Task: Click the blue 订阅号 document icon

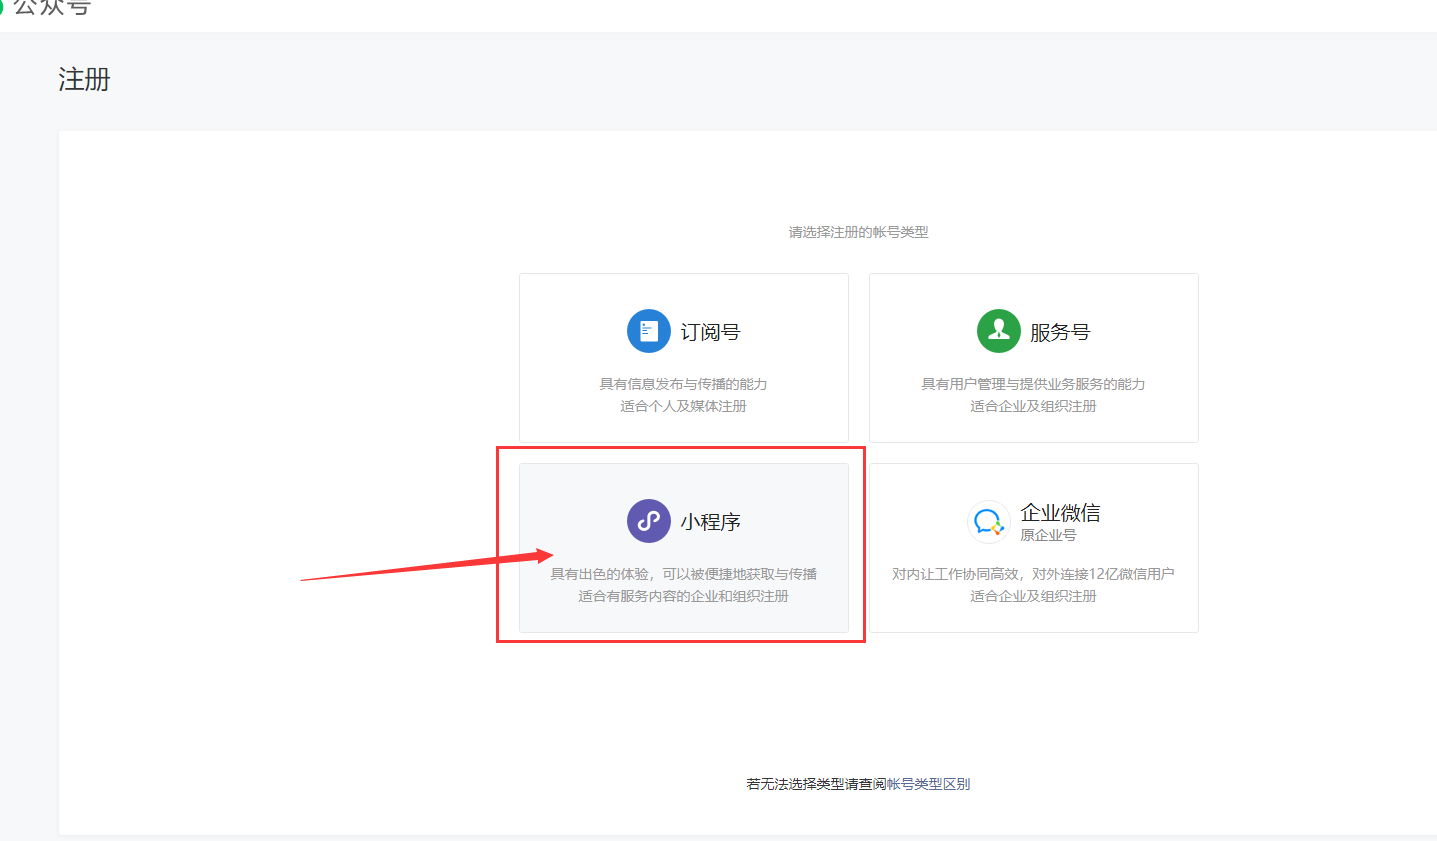Action: tap(648, 331)
